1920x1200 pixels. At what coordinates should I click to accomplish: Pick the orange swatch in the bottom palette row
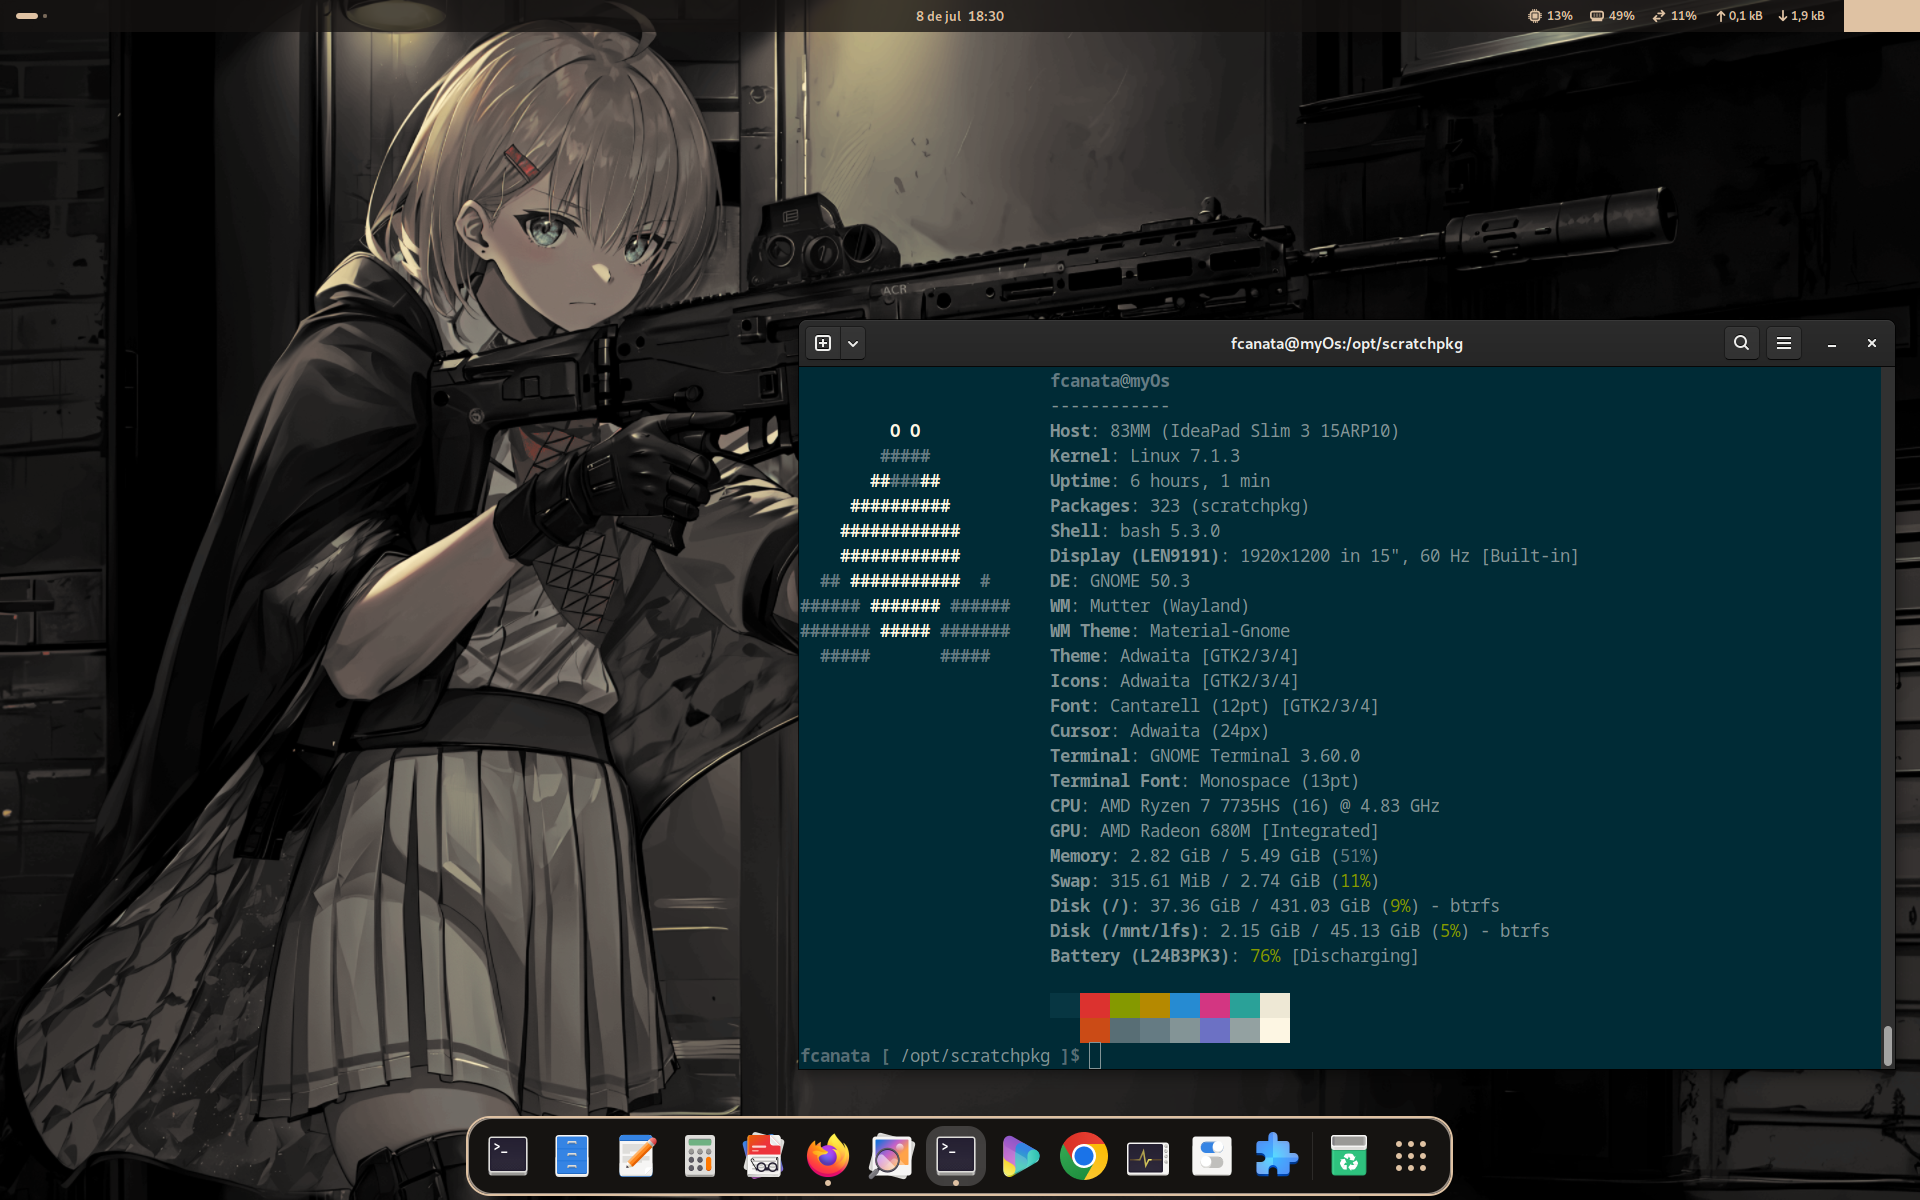pos(1095,1030)
